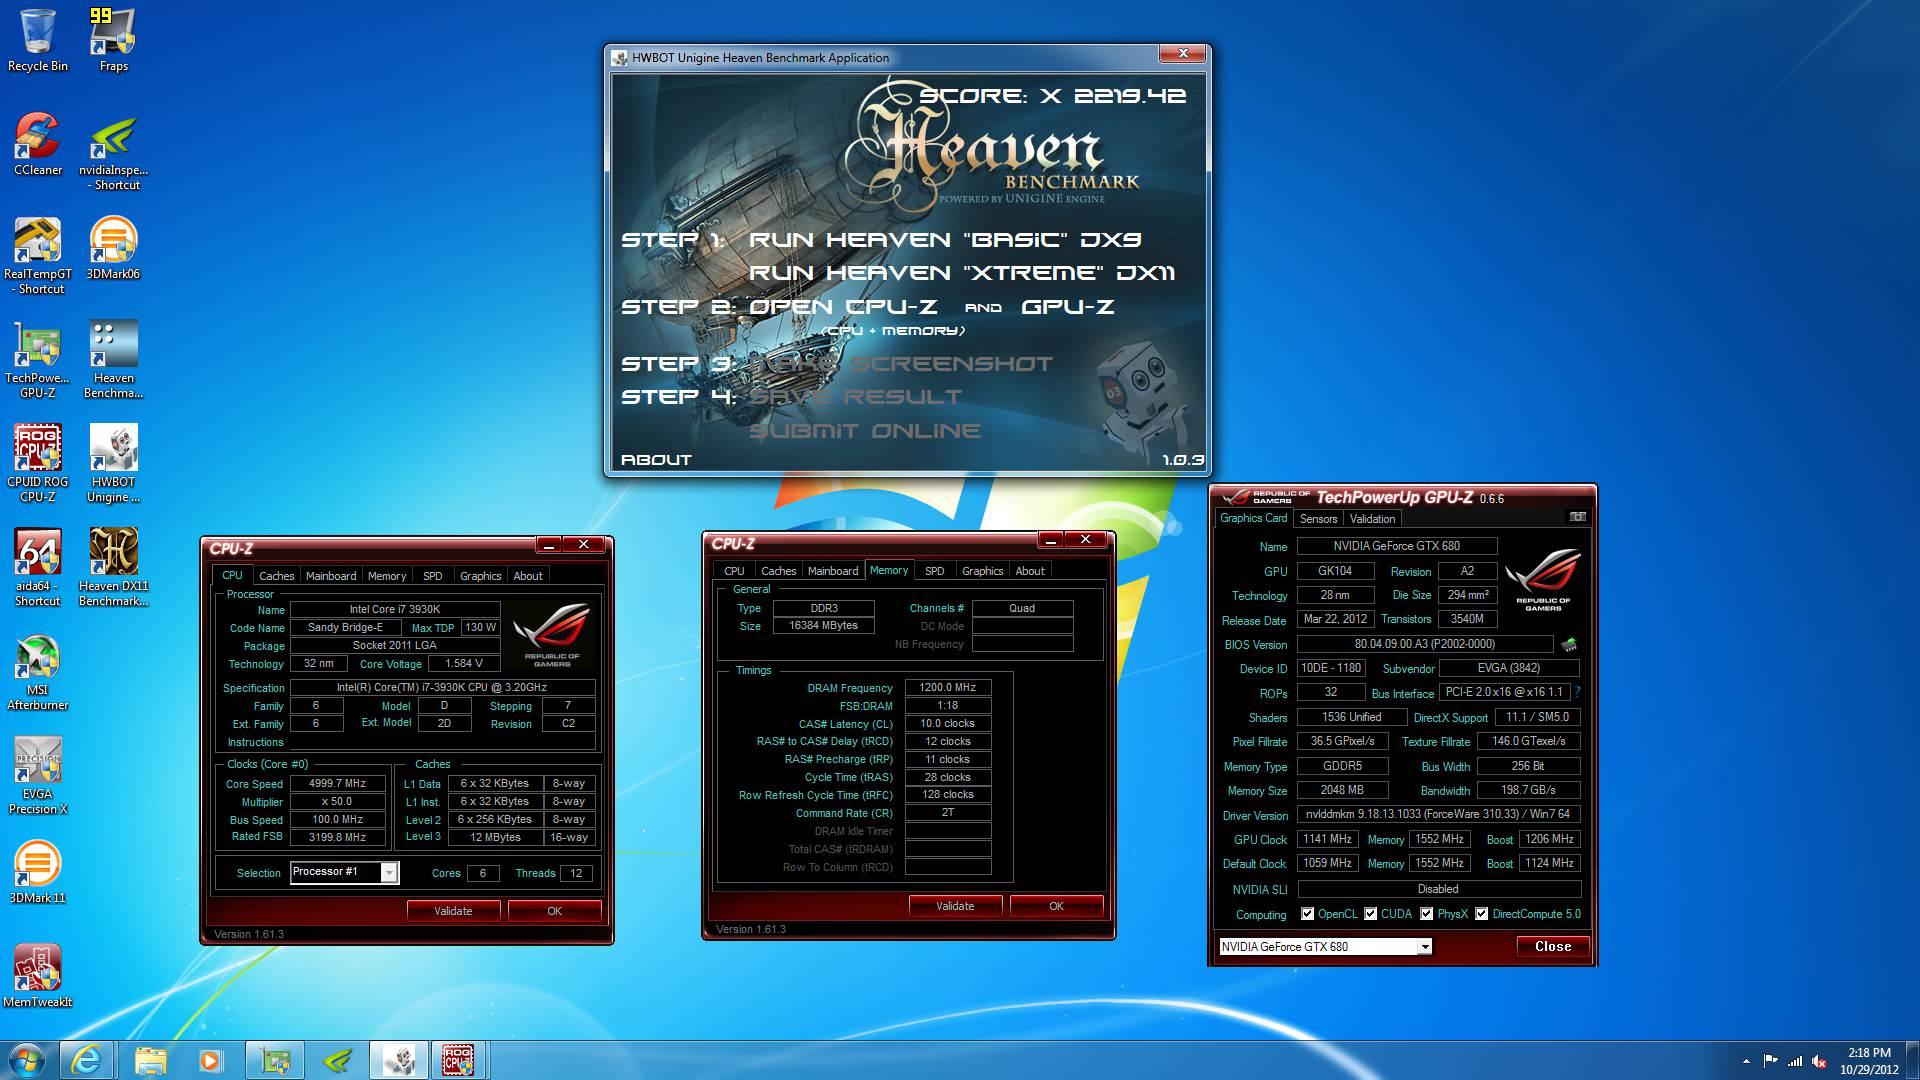Screen dimensions: 1920x1080
Task: Switch to Mainboard tab in left CPU-Z window
Action: [x=331, y=576]
